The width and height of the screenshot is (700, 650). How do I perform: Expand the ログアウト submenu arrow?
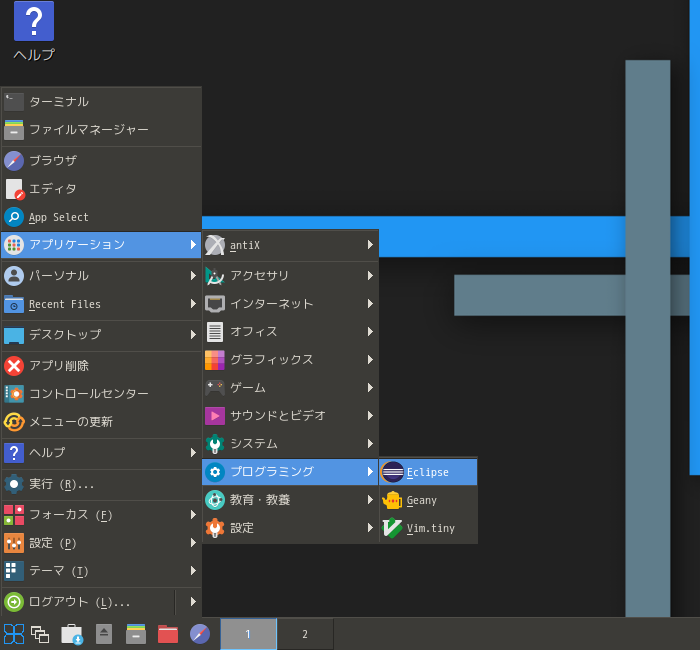click(193, 601)
